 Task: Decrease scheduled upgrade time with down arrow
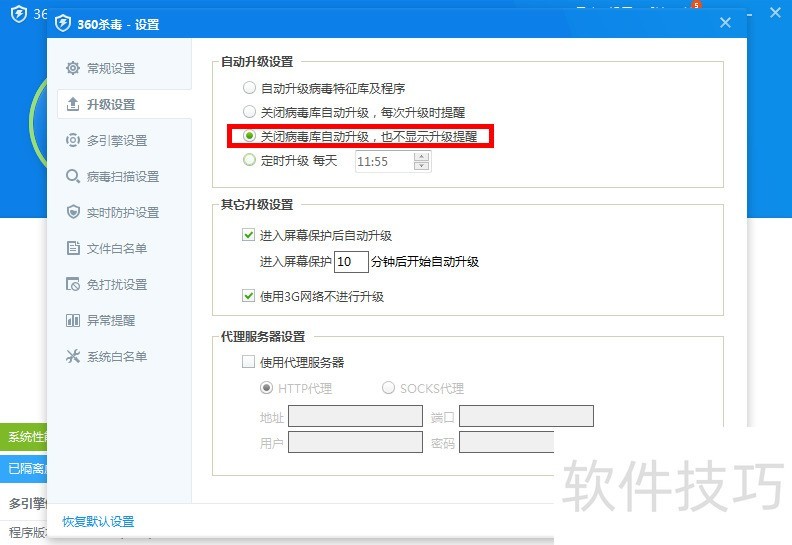(x=421, y=166)
